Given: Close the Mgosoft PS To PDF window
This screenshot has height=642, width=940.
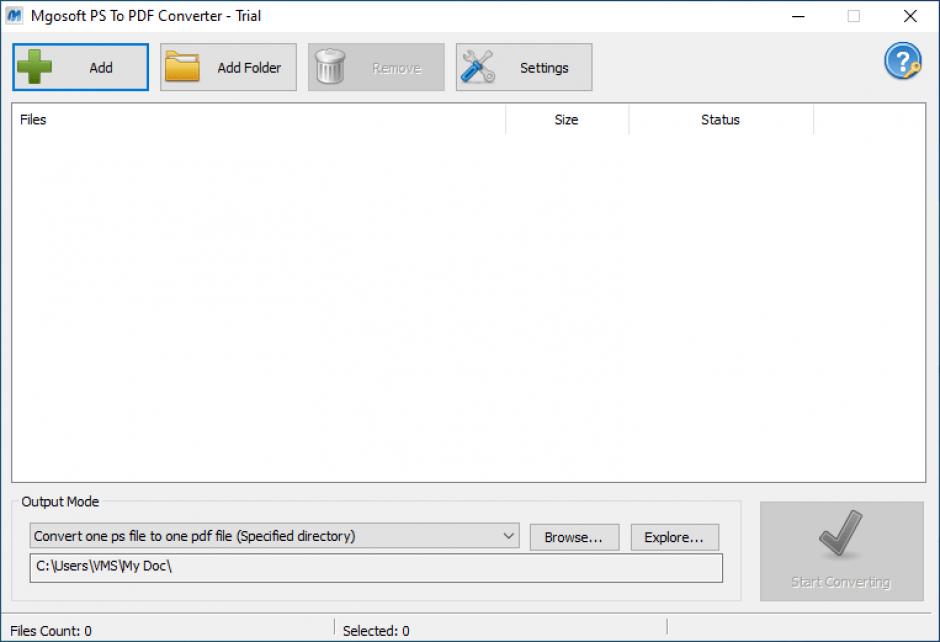Looking at the screenshot, I should [x=910, y=16].
